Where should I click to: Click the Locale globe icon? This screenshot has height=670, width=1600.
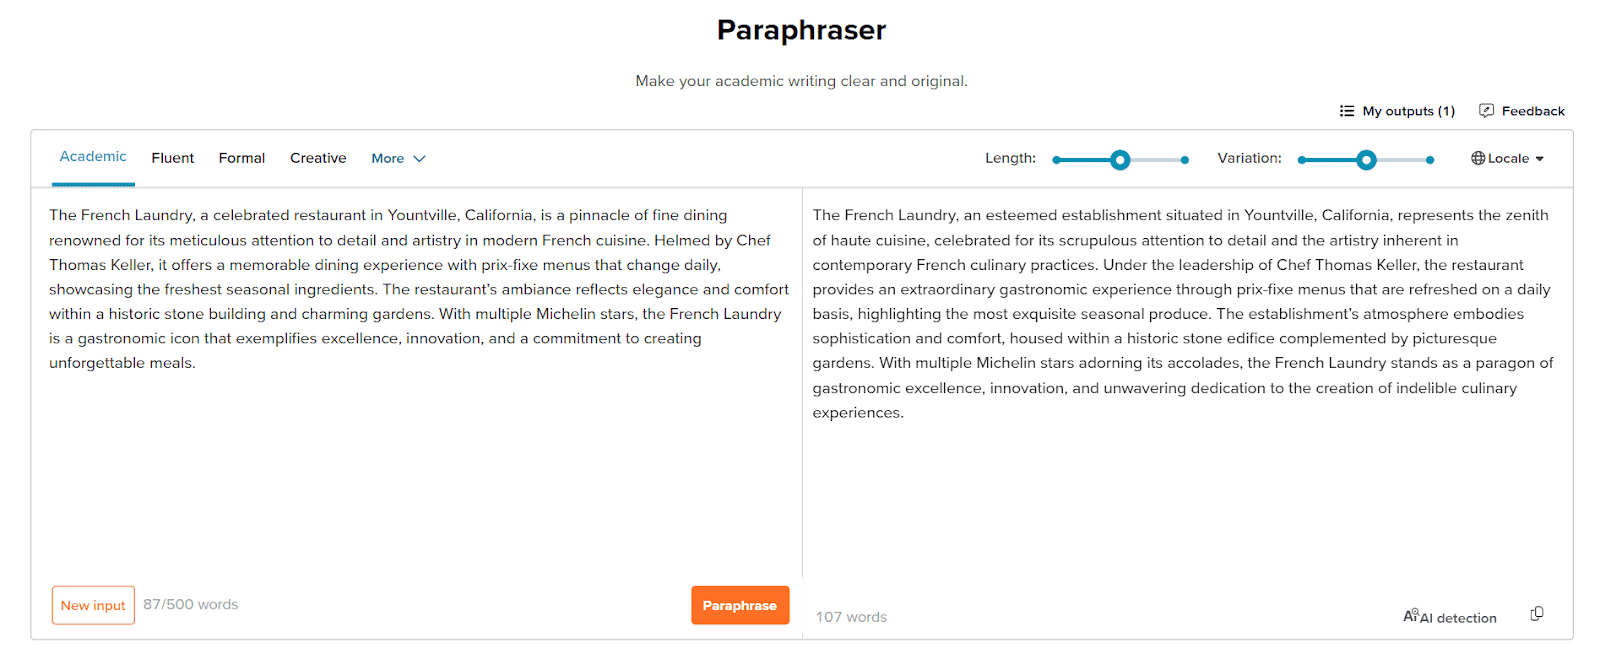tap(1478, 158)
